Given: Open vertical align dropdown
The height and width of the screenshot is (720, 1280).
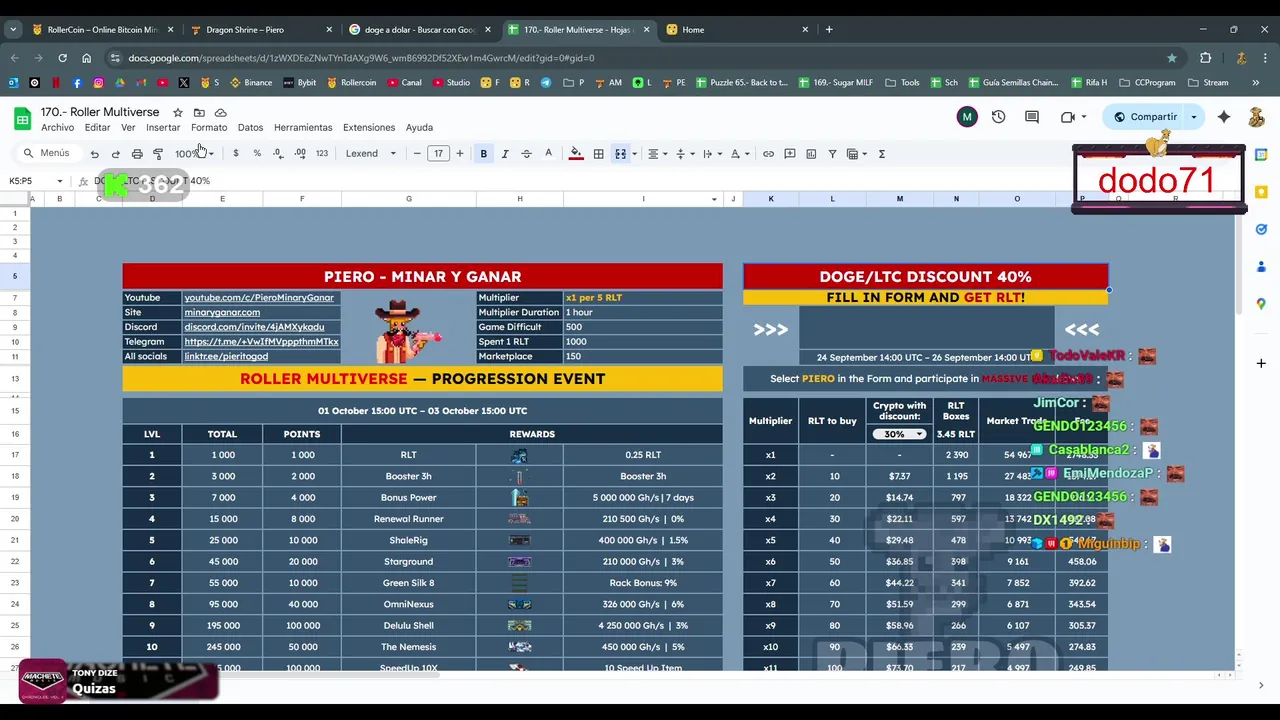Looking at the screenshot, I should 684,154.
